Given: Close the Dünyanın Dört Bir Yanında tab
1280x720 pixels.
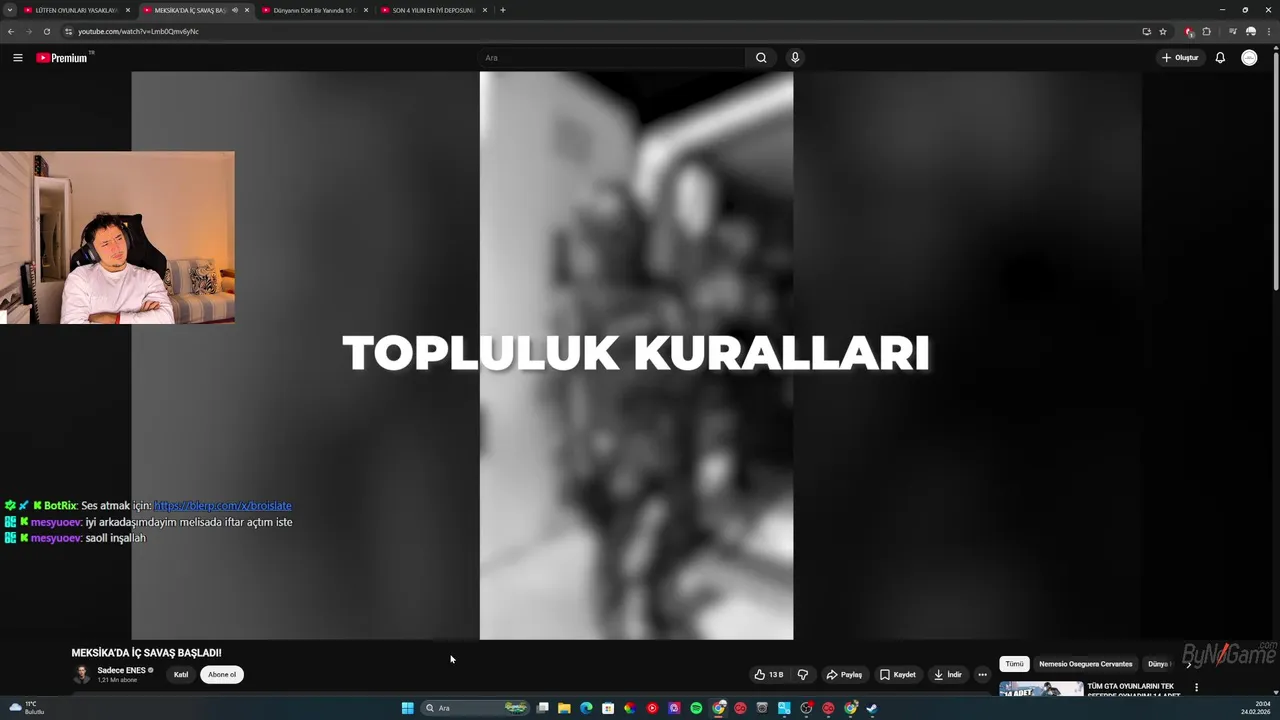Looking at the screenshot, I should 366,10.
